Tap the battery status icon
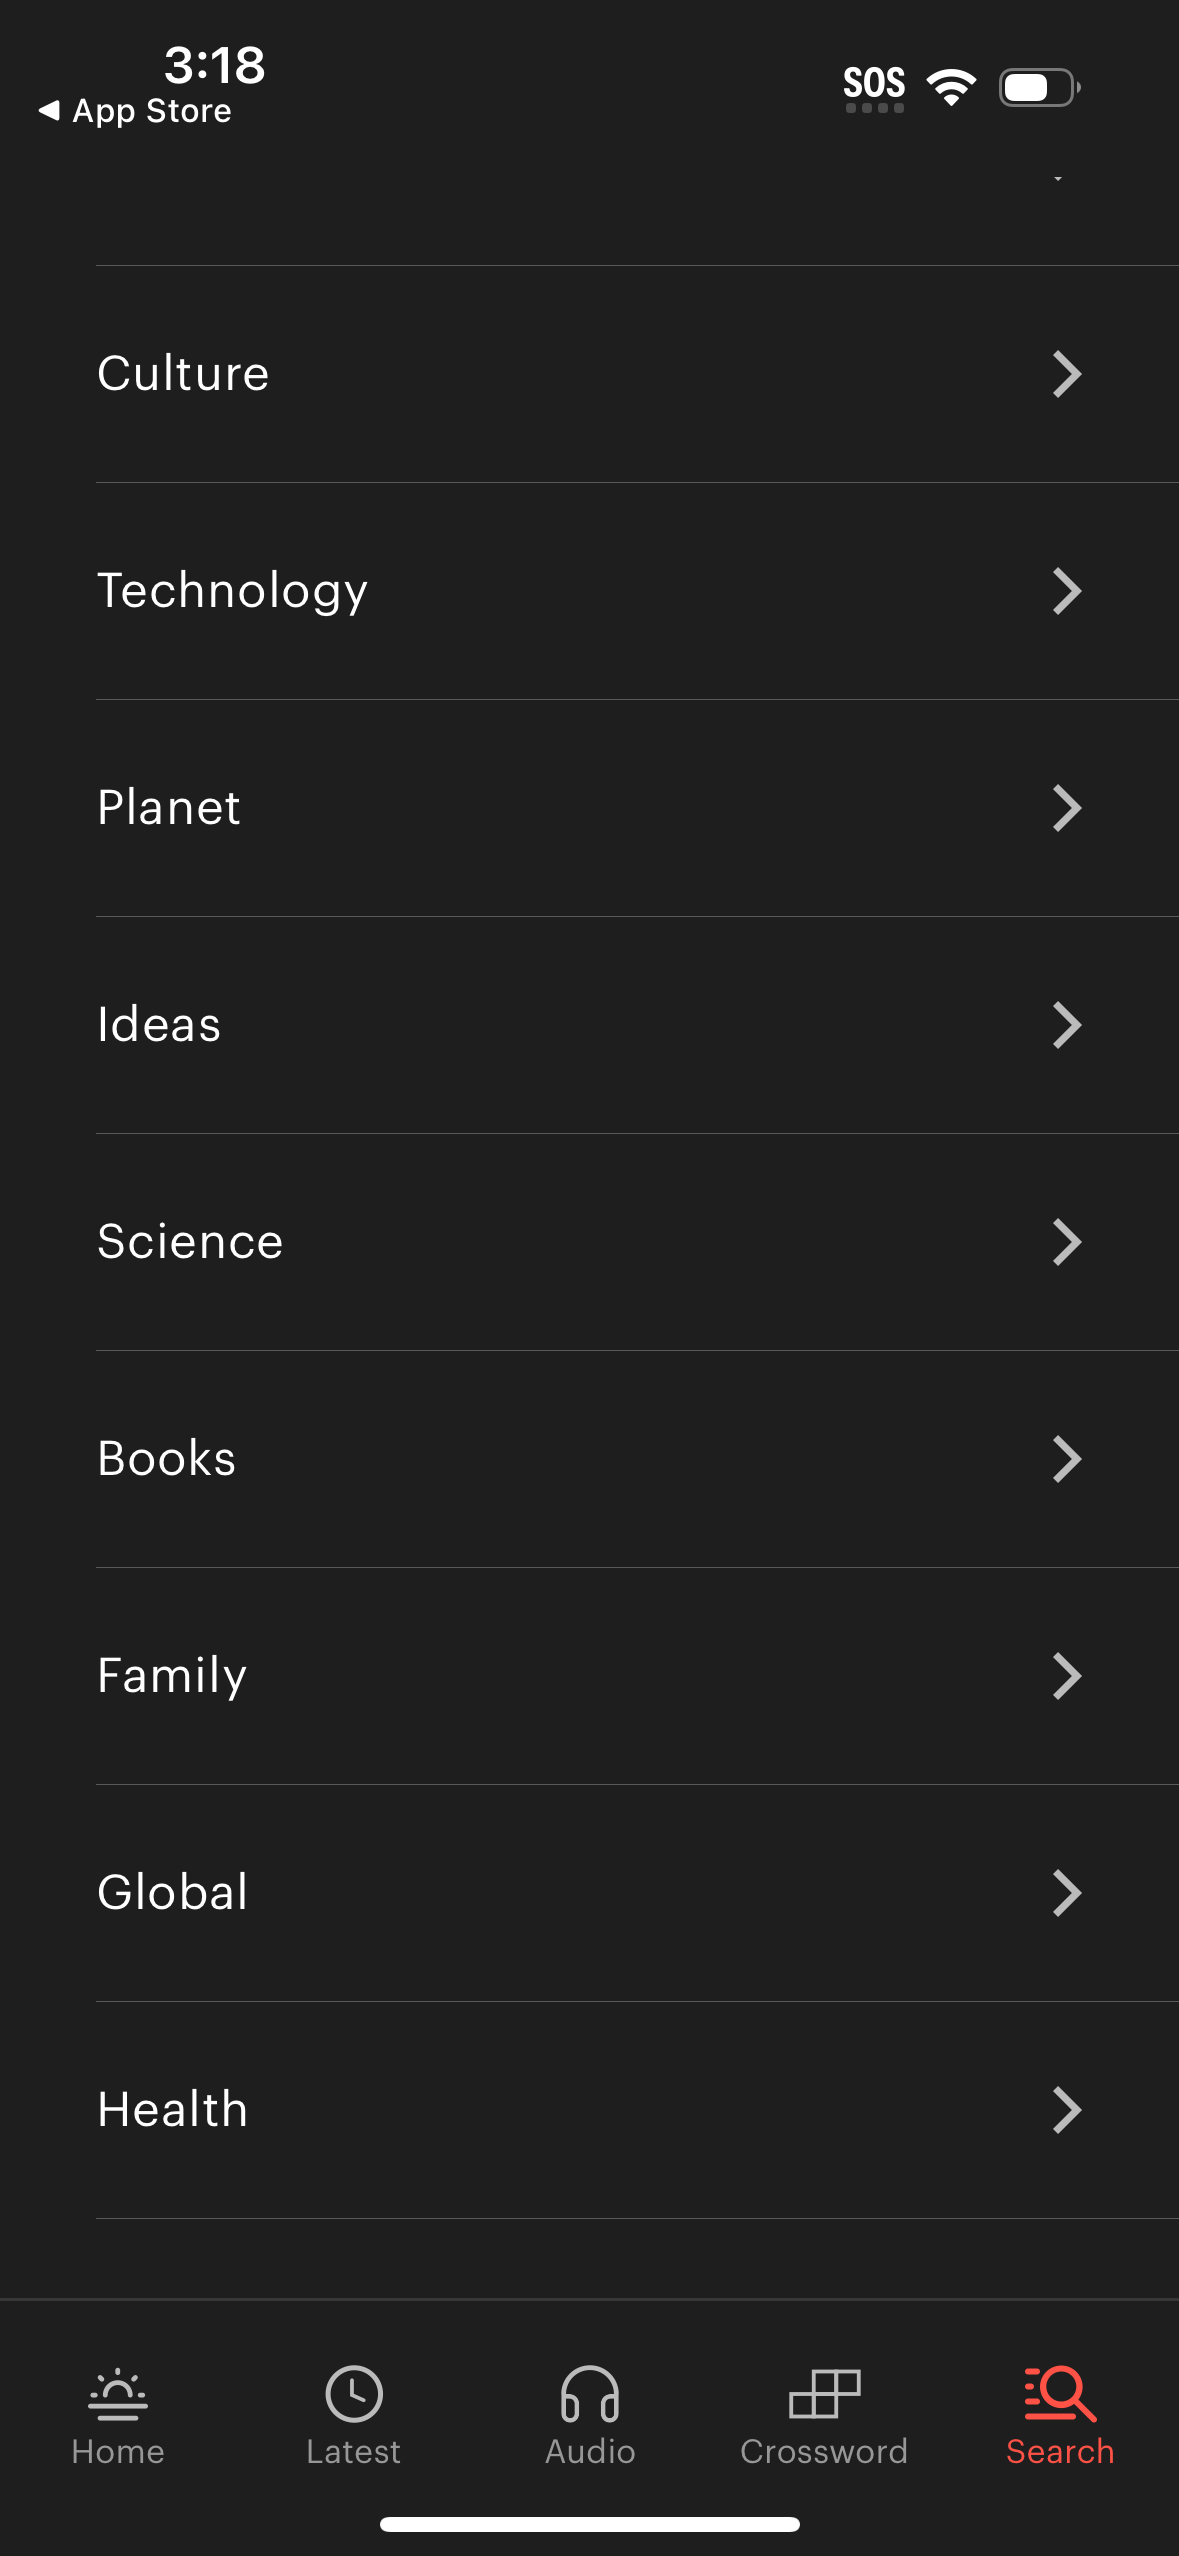 pos(1039,87)
